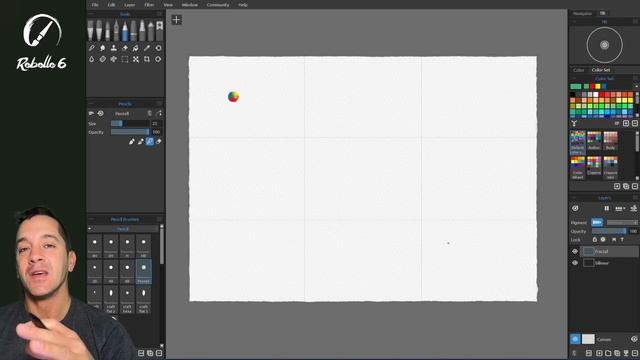Adjust the layer Opacity slider
The height and width of the screenshot is (360, 640).
pos(609,231)
